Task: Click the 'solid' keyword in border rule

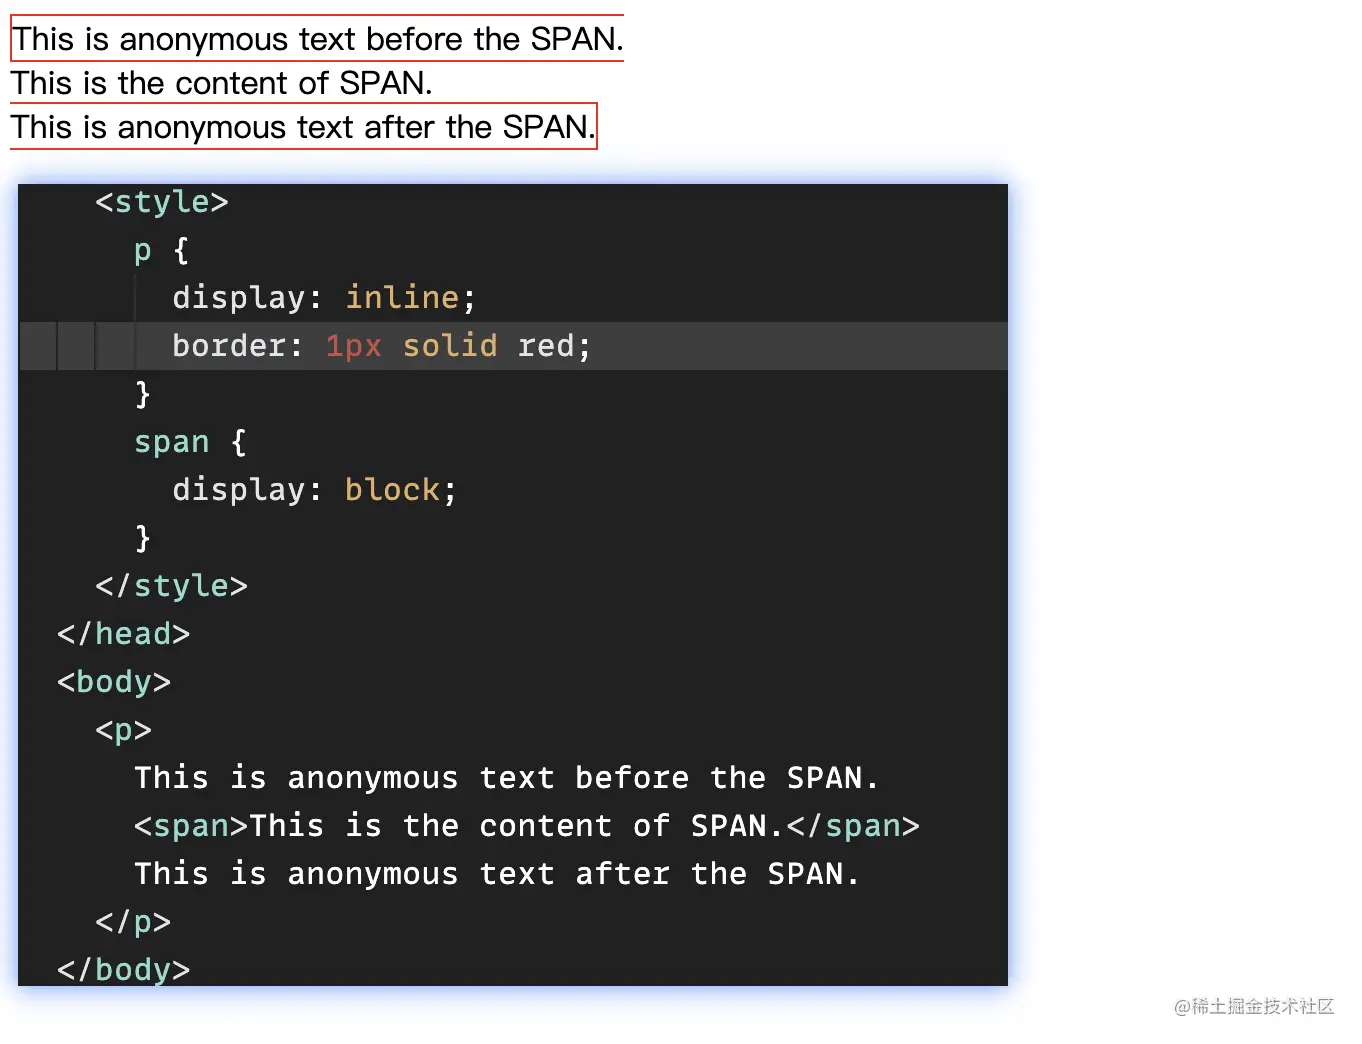Action: click(x=449, y=345)
